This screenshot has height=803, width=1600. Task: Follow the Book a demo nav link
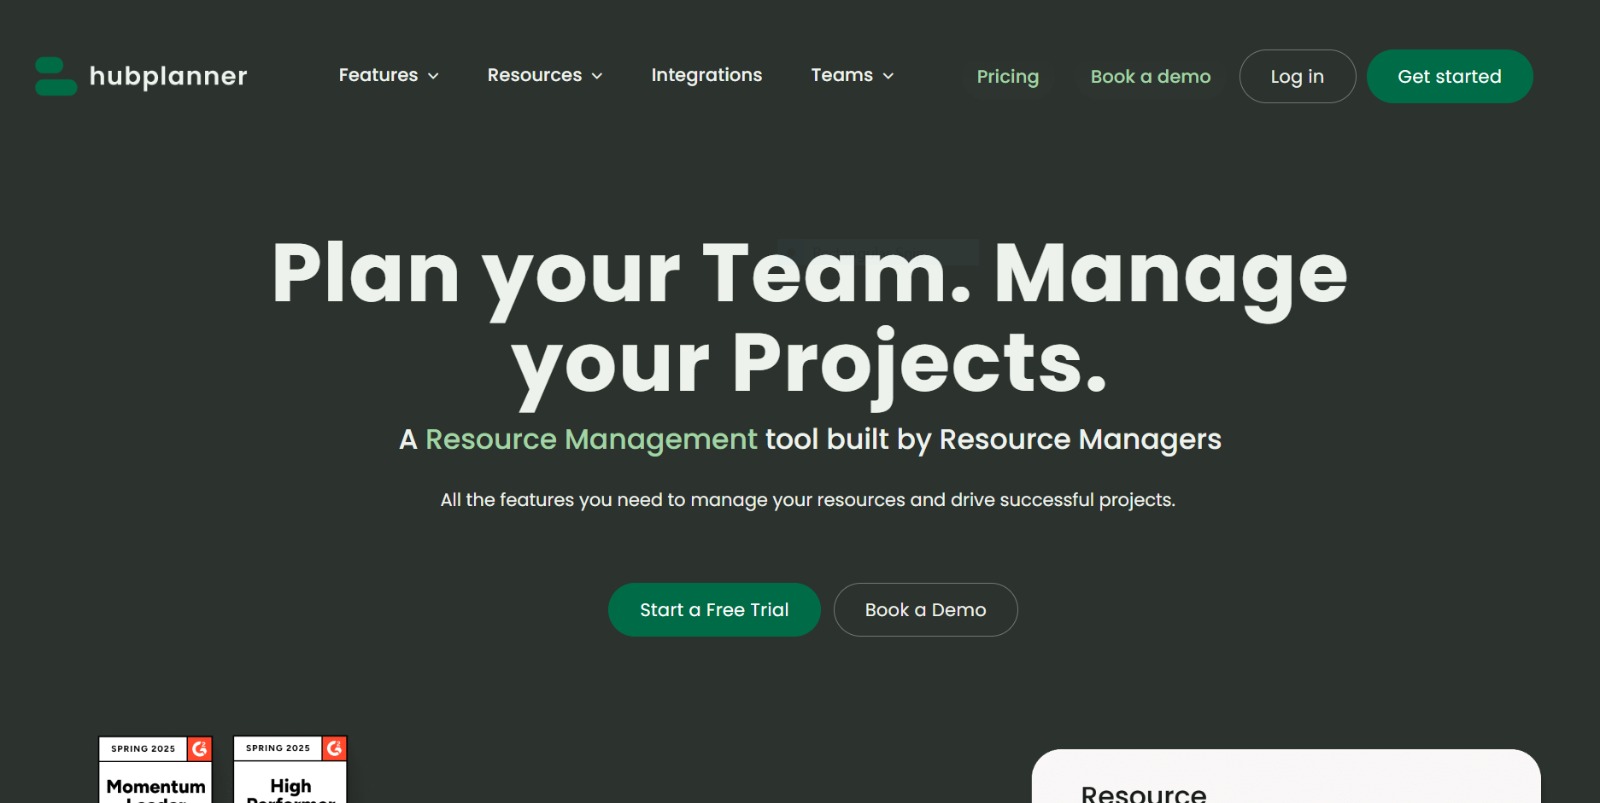click(x=1150, y=77)
